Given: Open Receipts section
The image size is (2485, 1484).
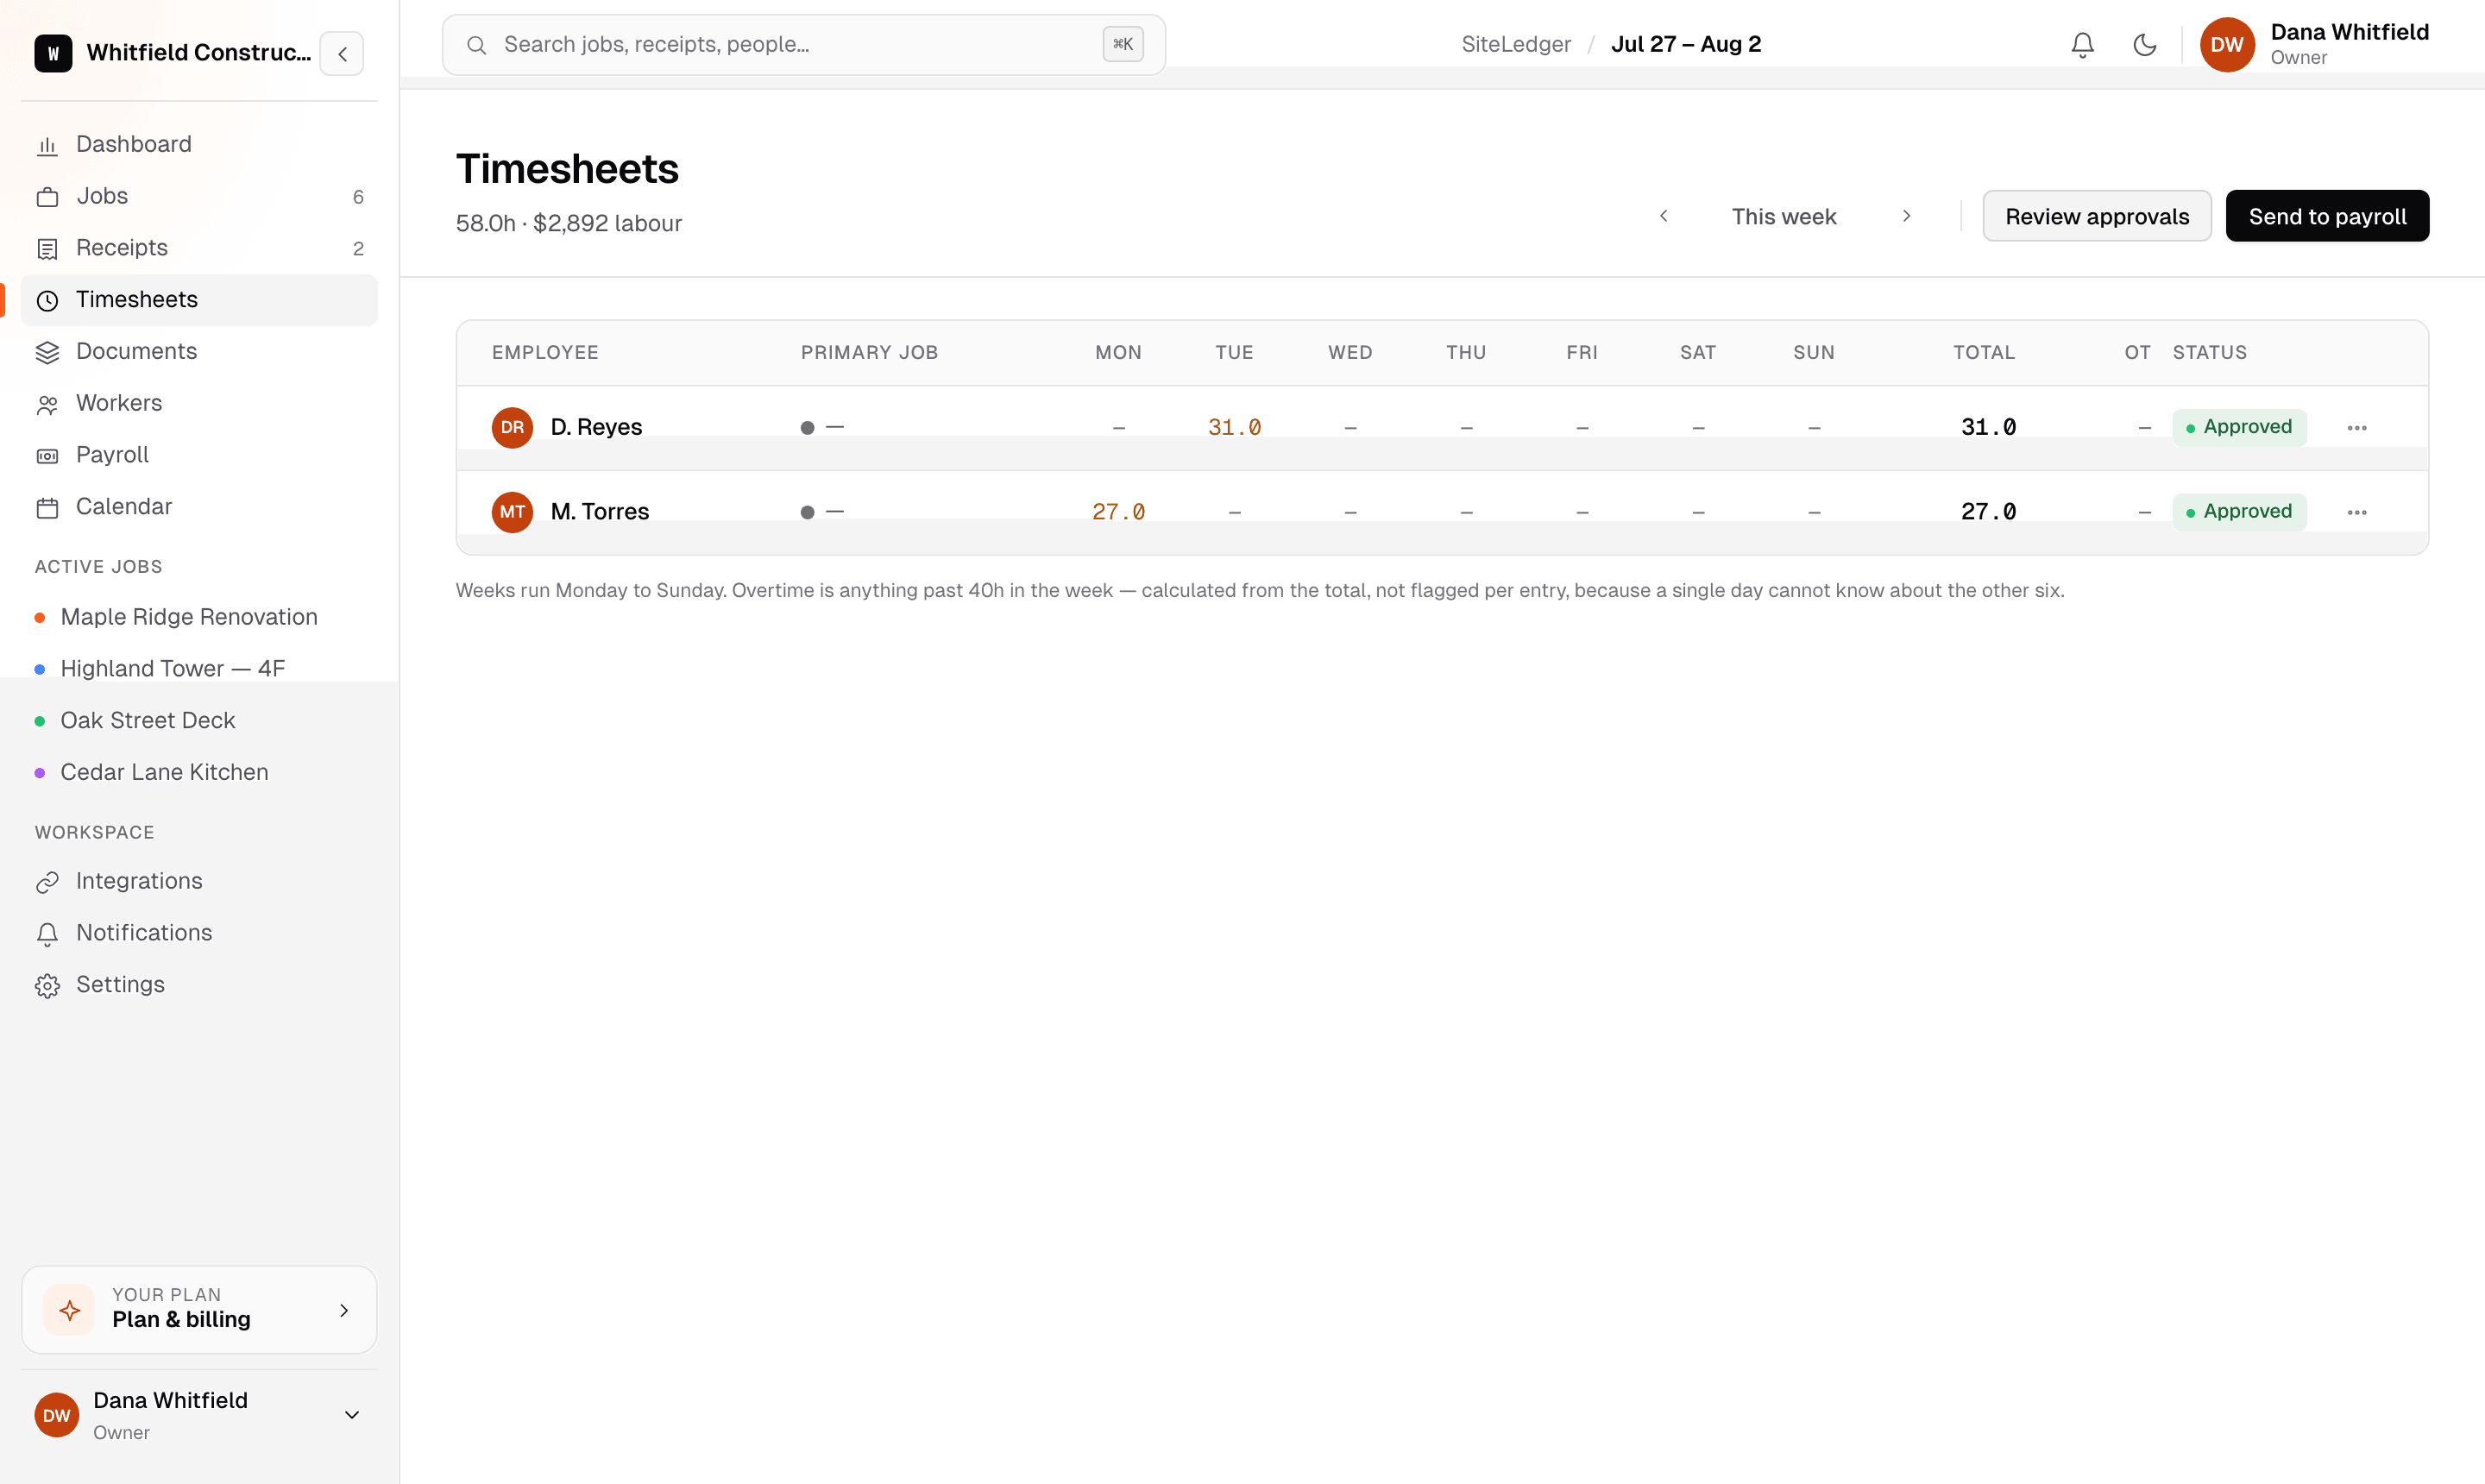Looking at the screenshot, I should (199, 248).
